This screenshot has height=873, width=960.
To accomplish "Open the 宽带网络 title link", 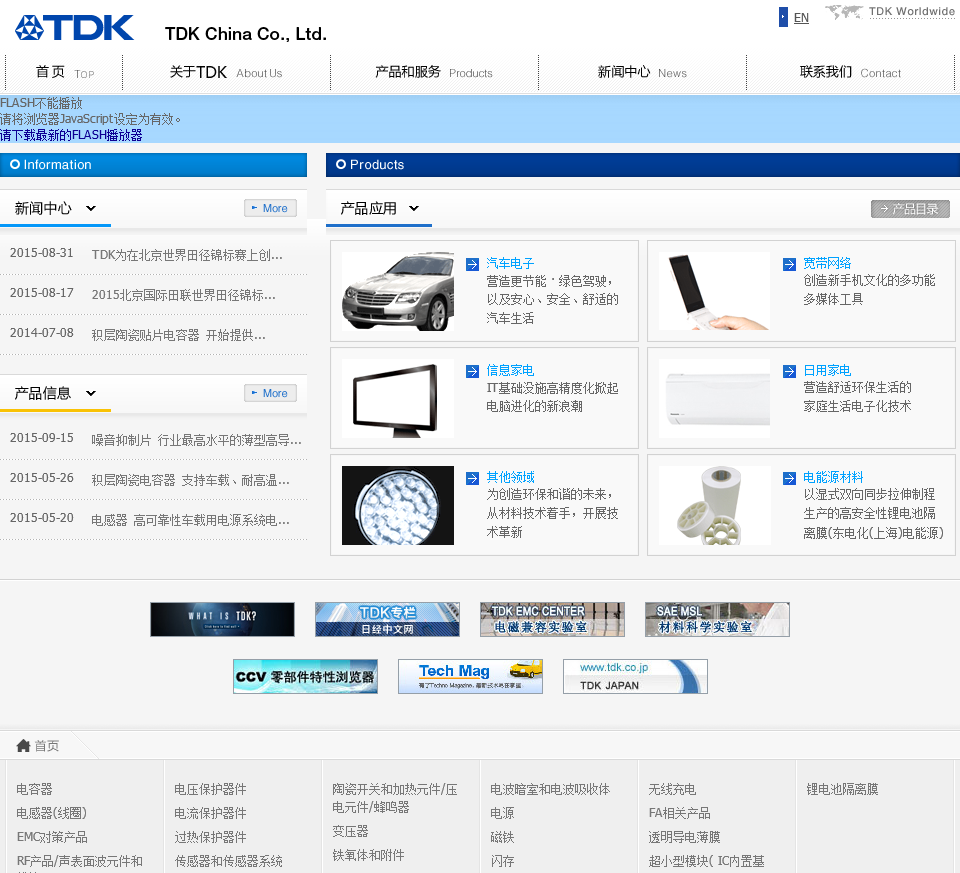I will (827, 263).
